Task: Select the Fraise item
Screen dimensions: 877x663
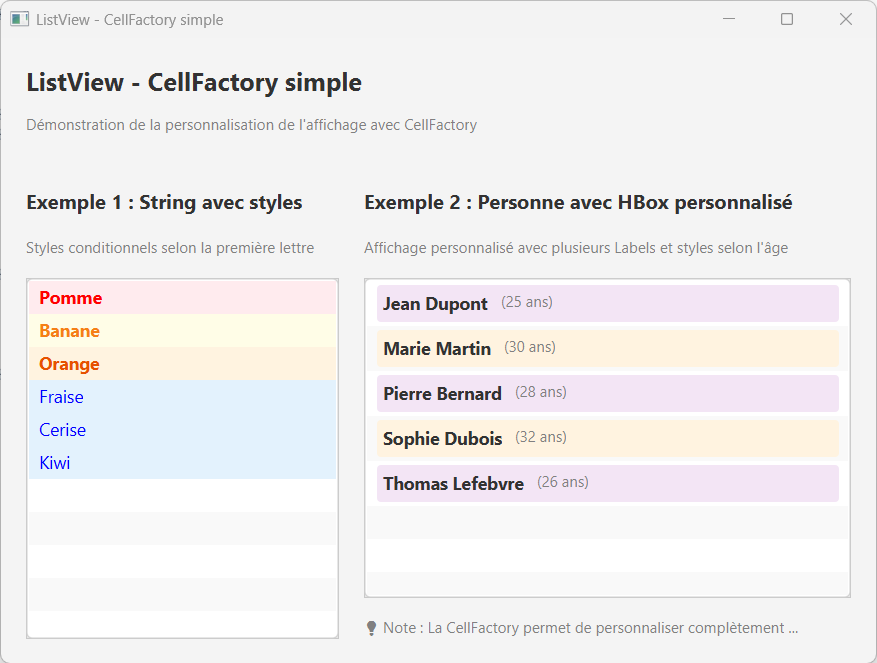Action: [x=61, y=396]
